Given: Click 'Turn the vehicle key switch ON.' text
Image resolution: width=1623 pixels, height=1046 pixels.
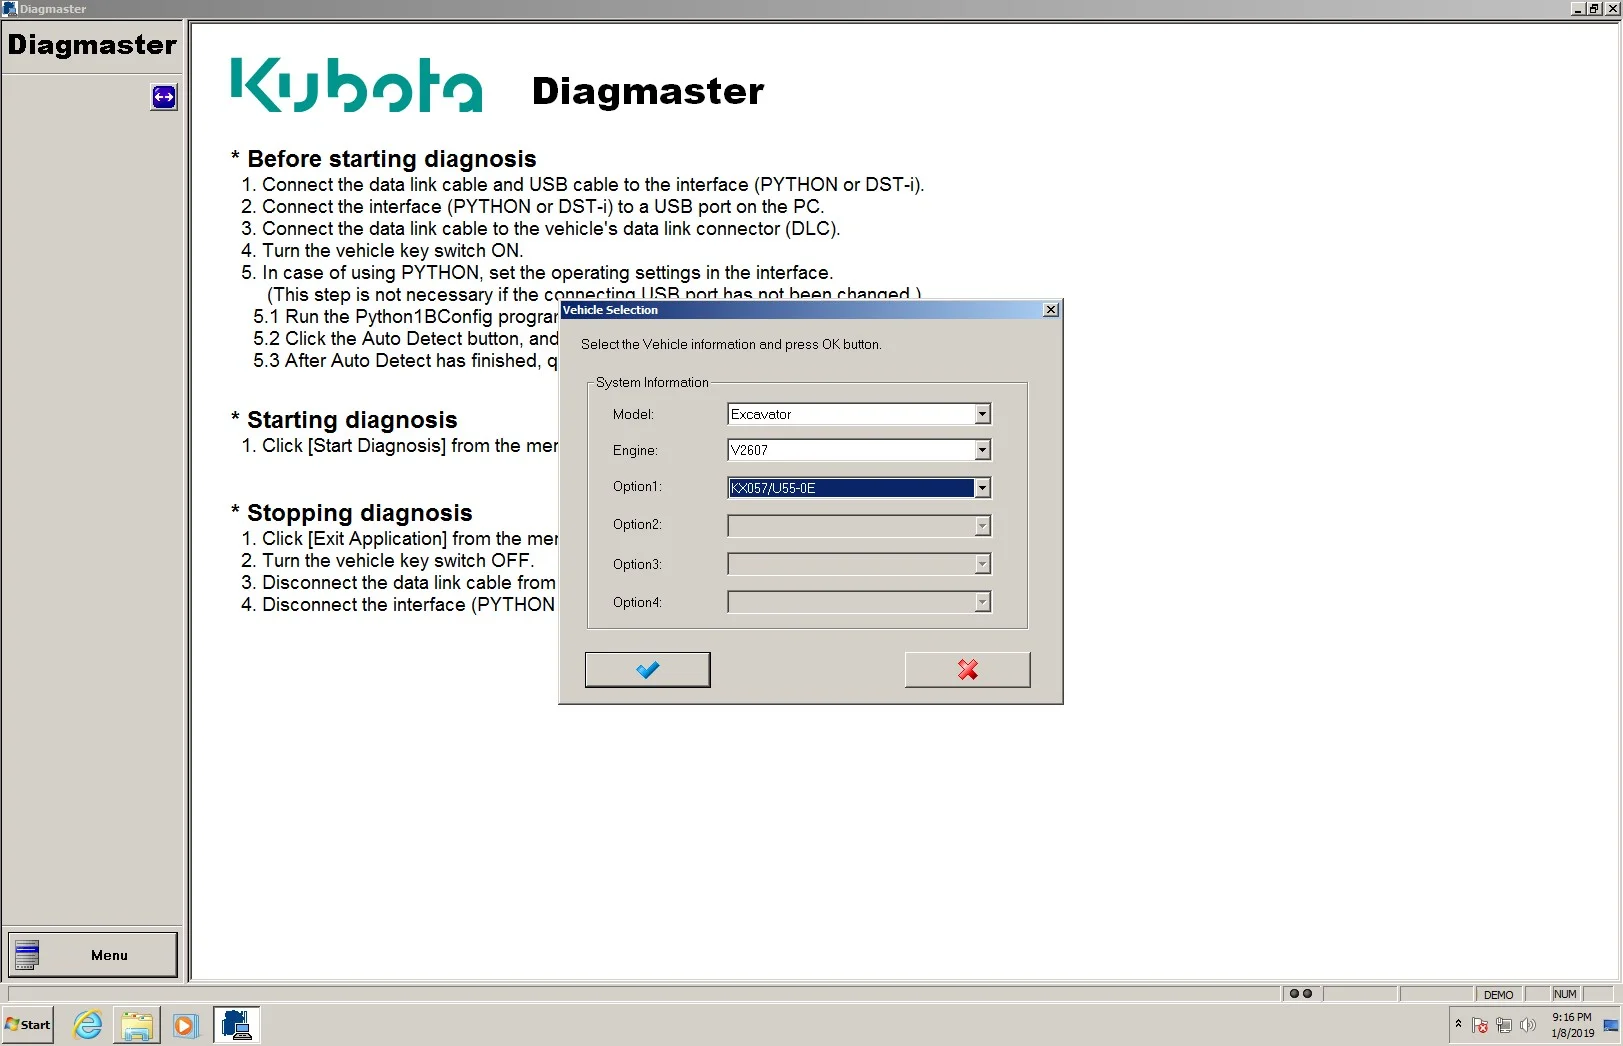Looking at the screenshot, I should point(392,251).
